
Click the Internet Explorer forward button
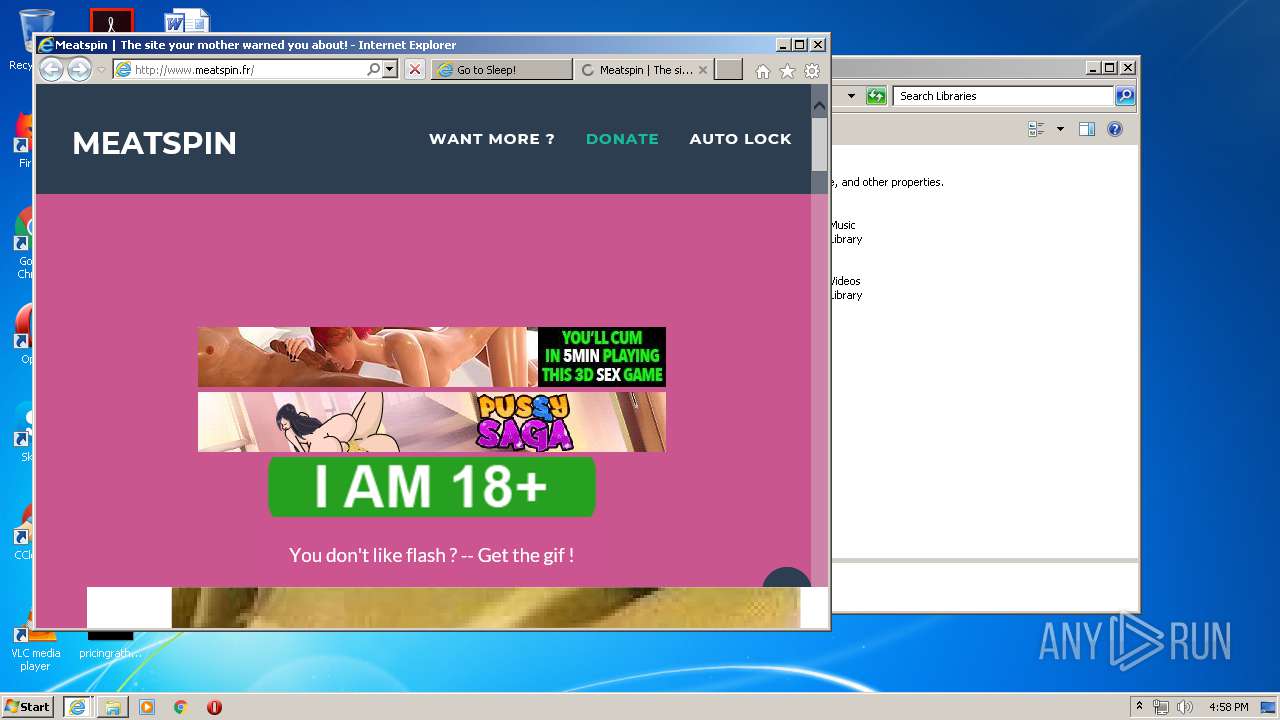(x=79, y=69)
